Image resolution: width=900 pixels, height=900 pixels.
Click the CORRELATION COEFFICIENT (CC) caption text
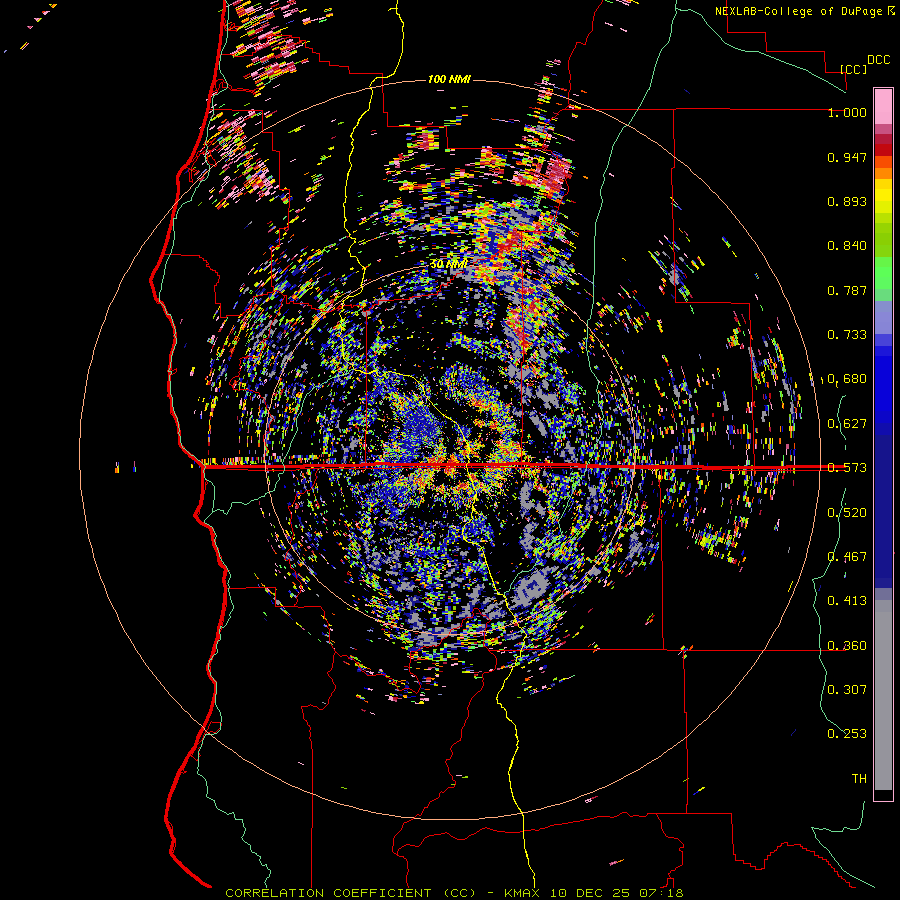click(351, 893)
